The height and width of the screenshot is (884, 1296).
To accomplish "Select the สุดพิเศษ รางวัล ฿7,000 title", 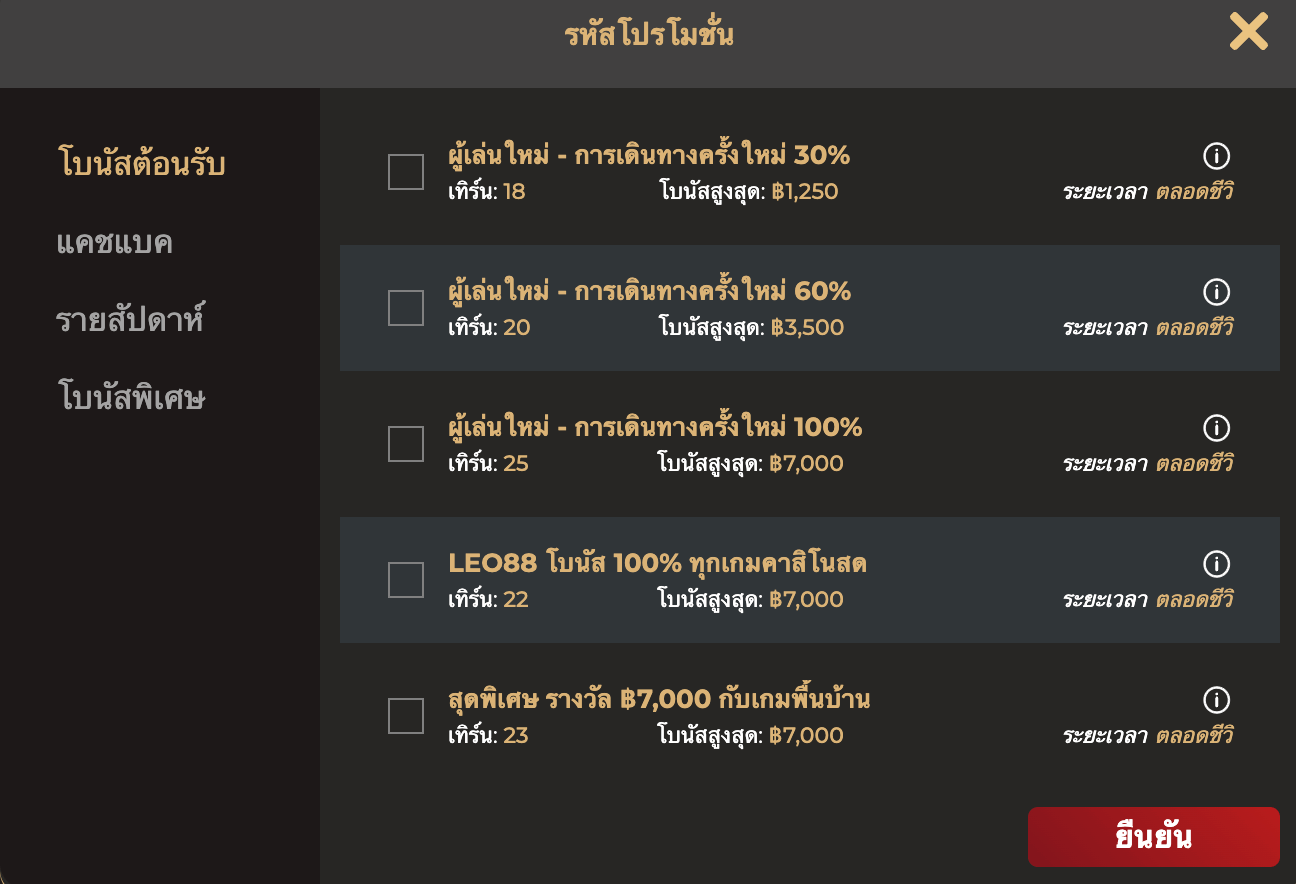I will point(659,699).
